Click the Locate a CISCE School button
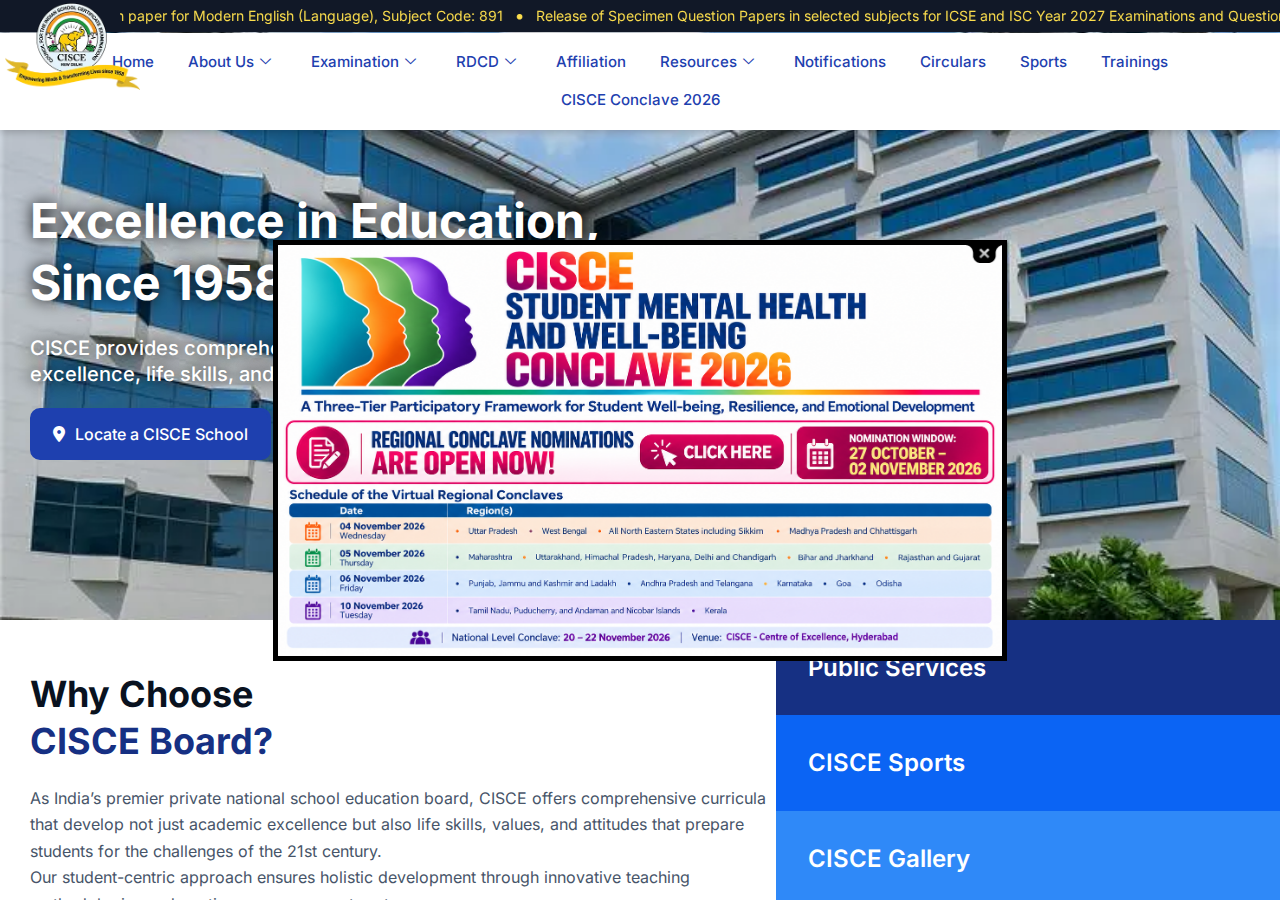Image resolution: width=1280 pixels, height=900 pixels. pos(151,434)
